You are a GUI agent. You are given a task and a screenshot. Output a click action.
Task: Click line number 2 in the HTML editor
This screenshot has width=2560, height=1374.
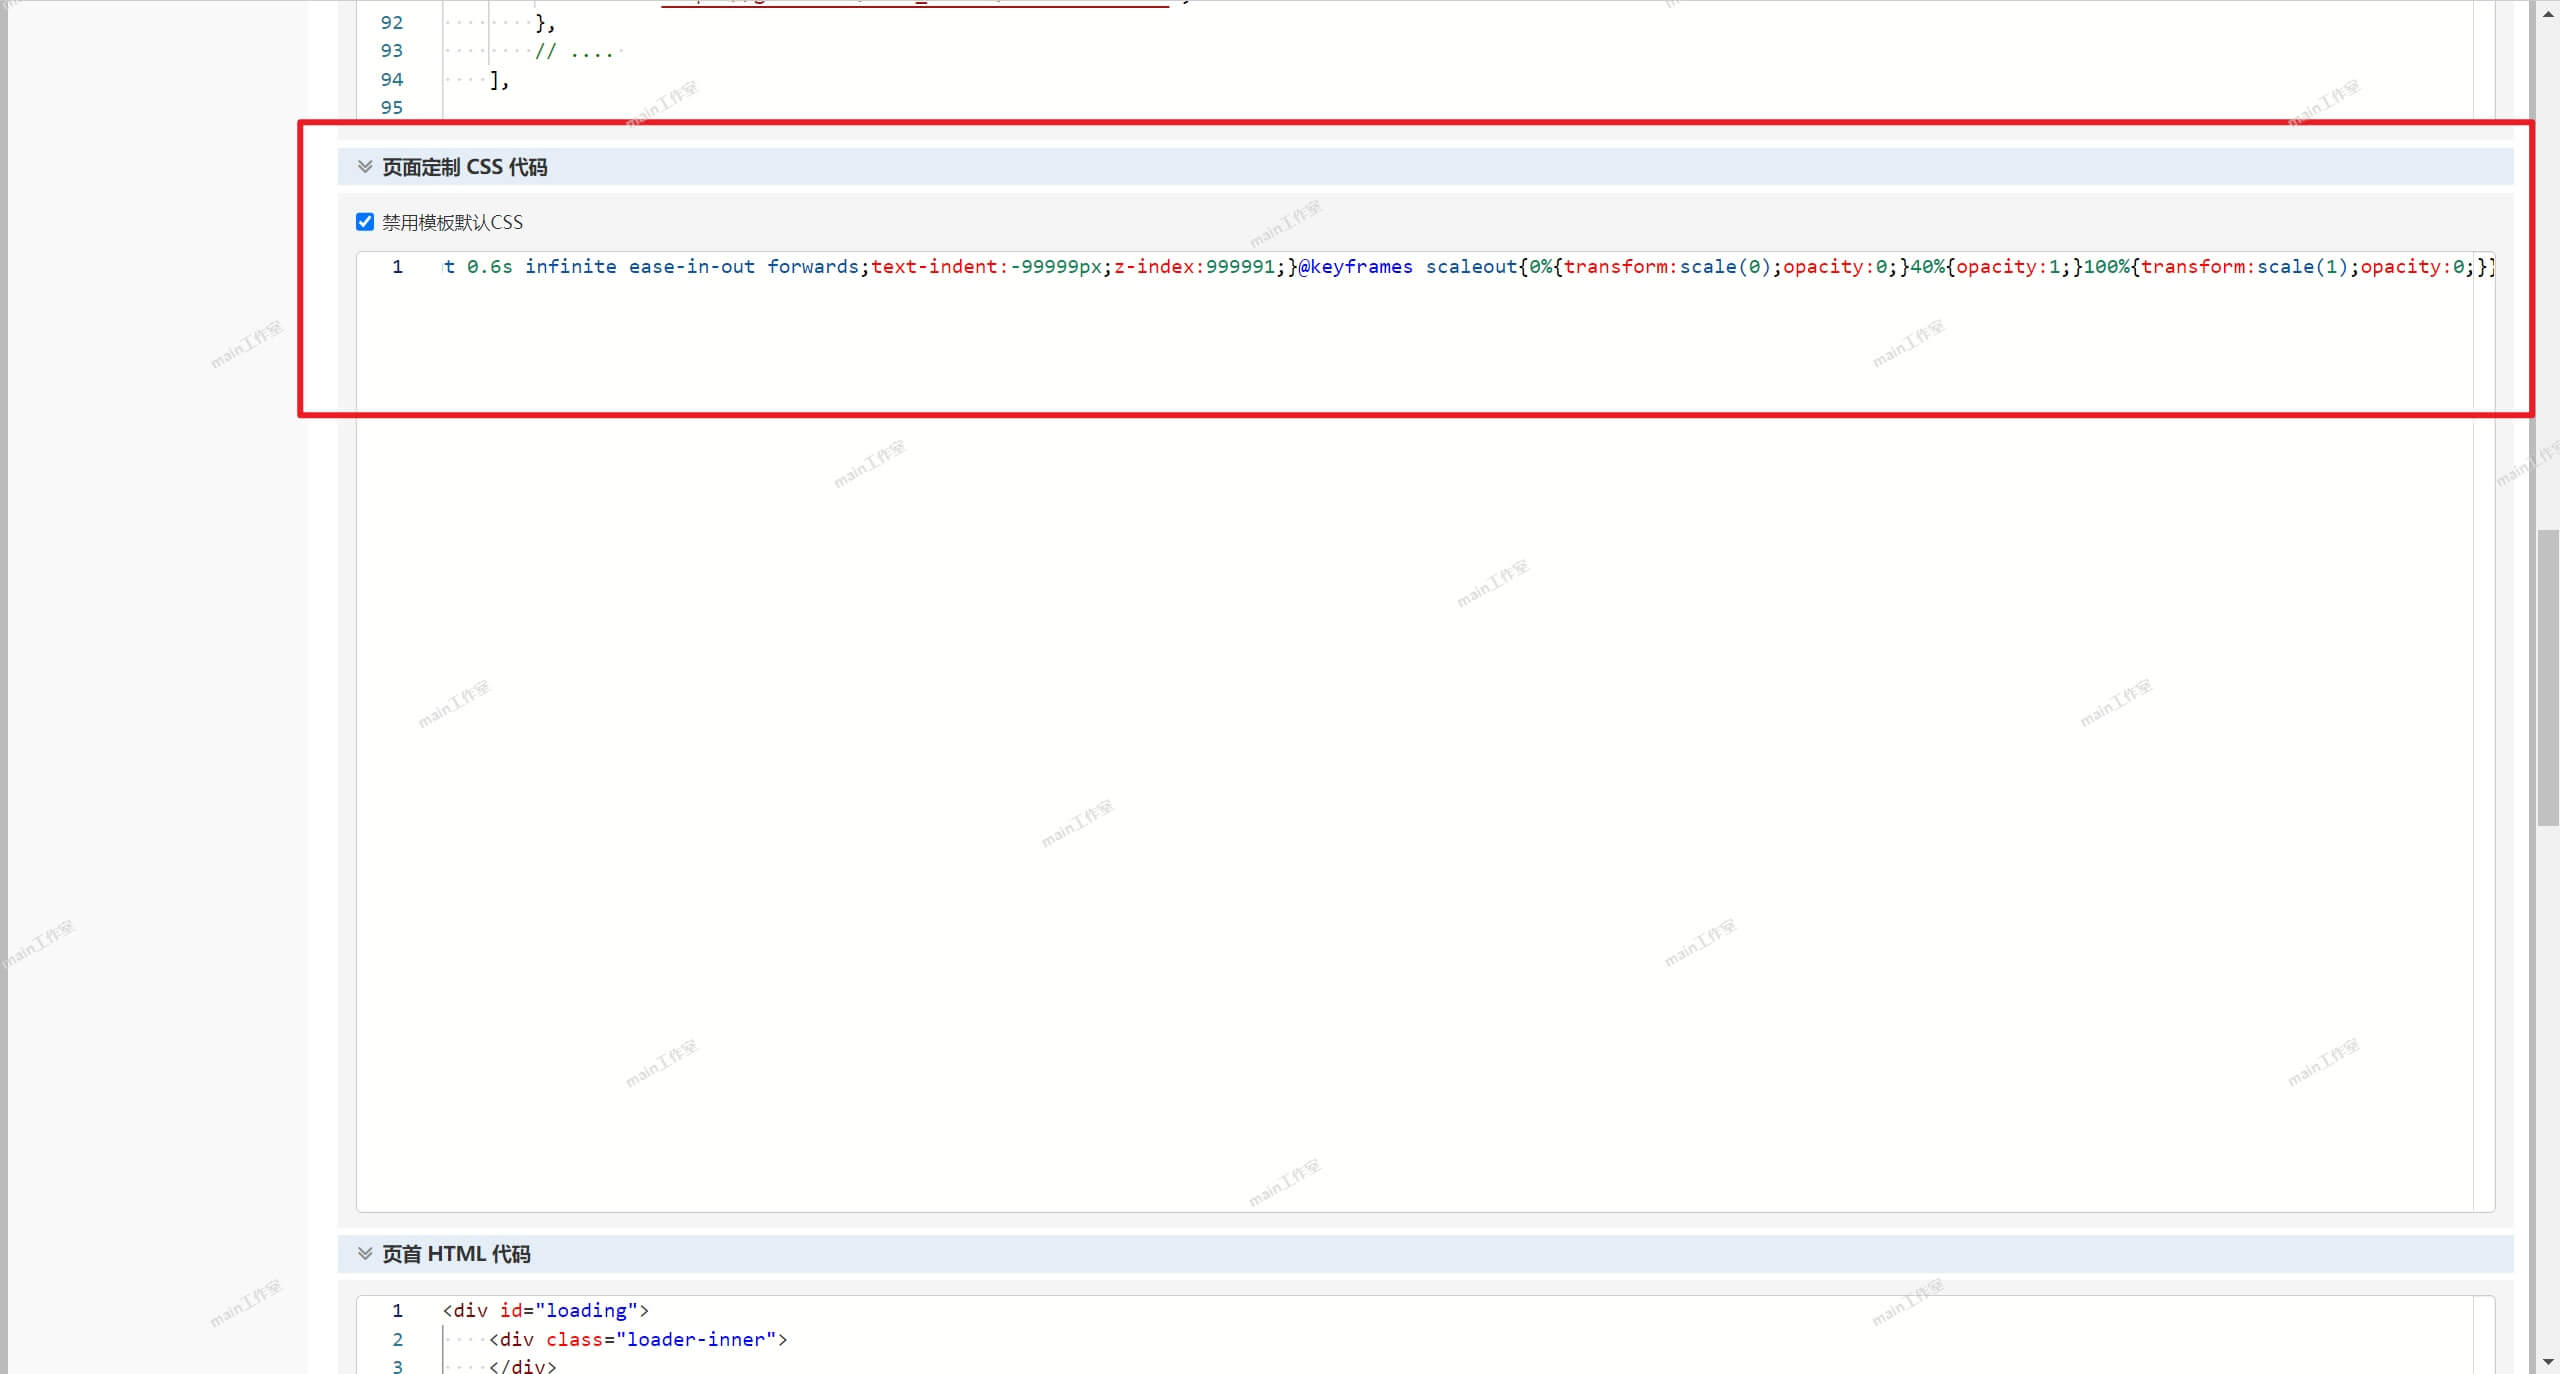pyautogui.click(x=397, y=1339)
